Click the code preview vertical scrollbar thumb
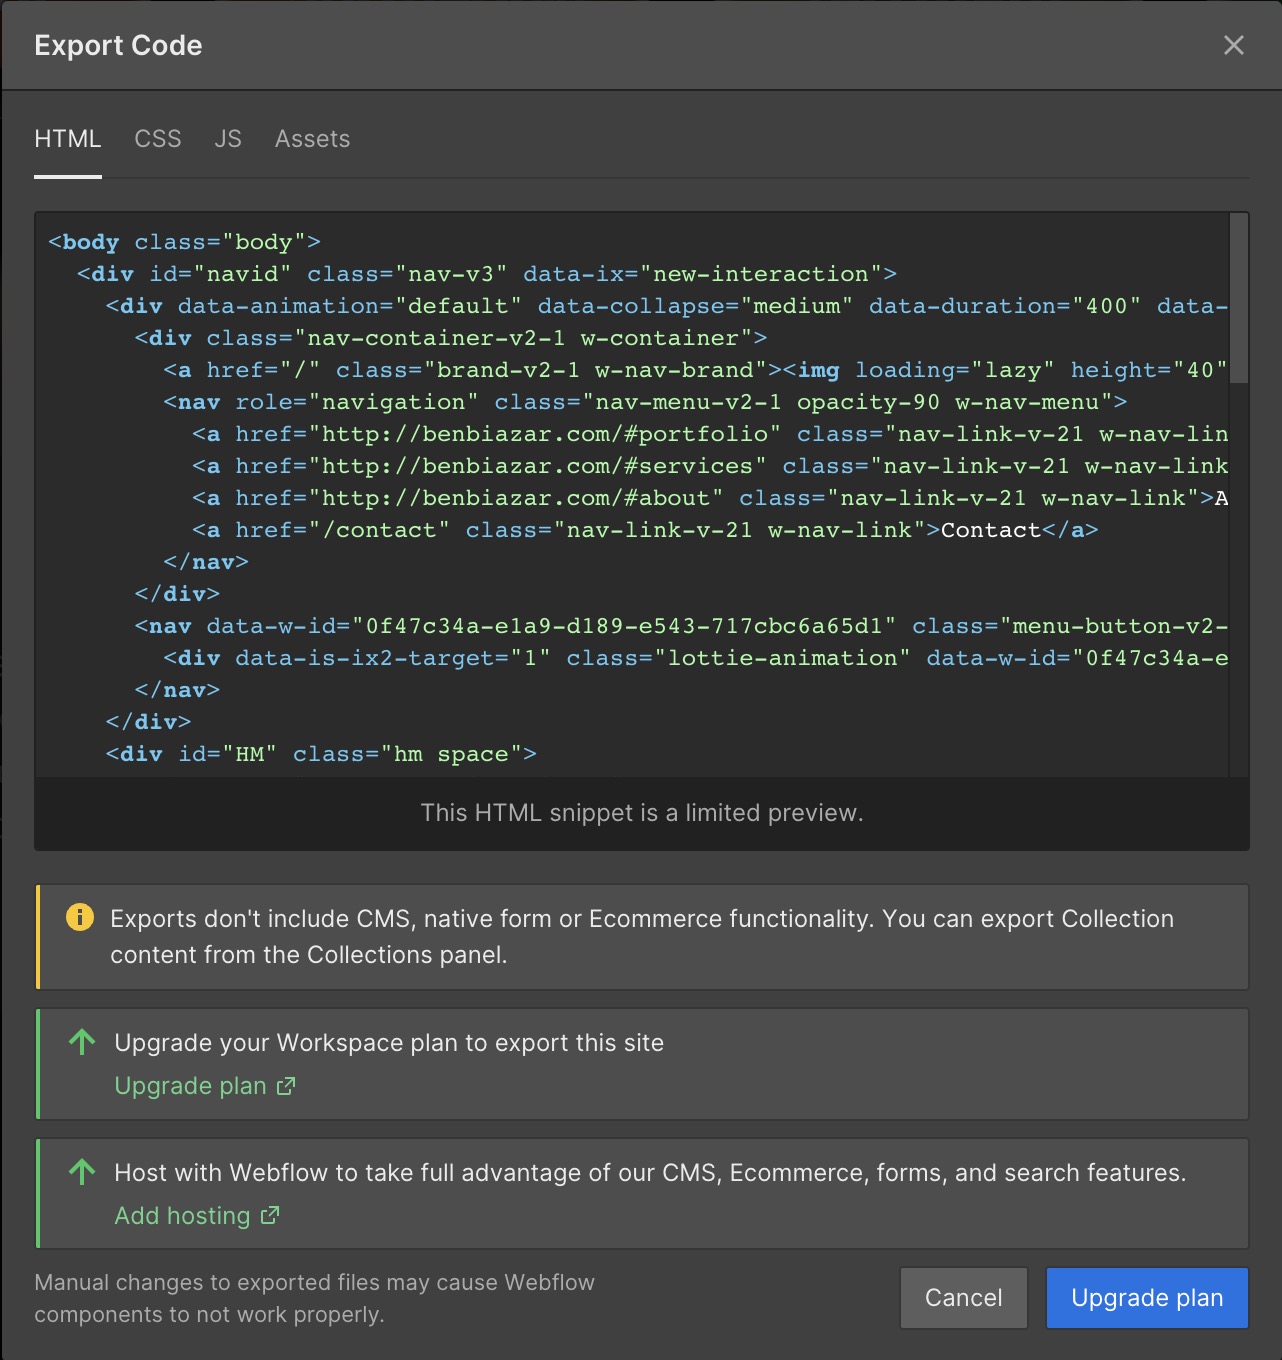1282x1360 pixels. point(1239,298)
